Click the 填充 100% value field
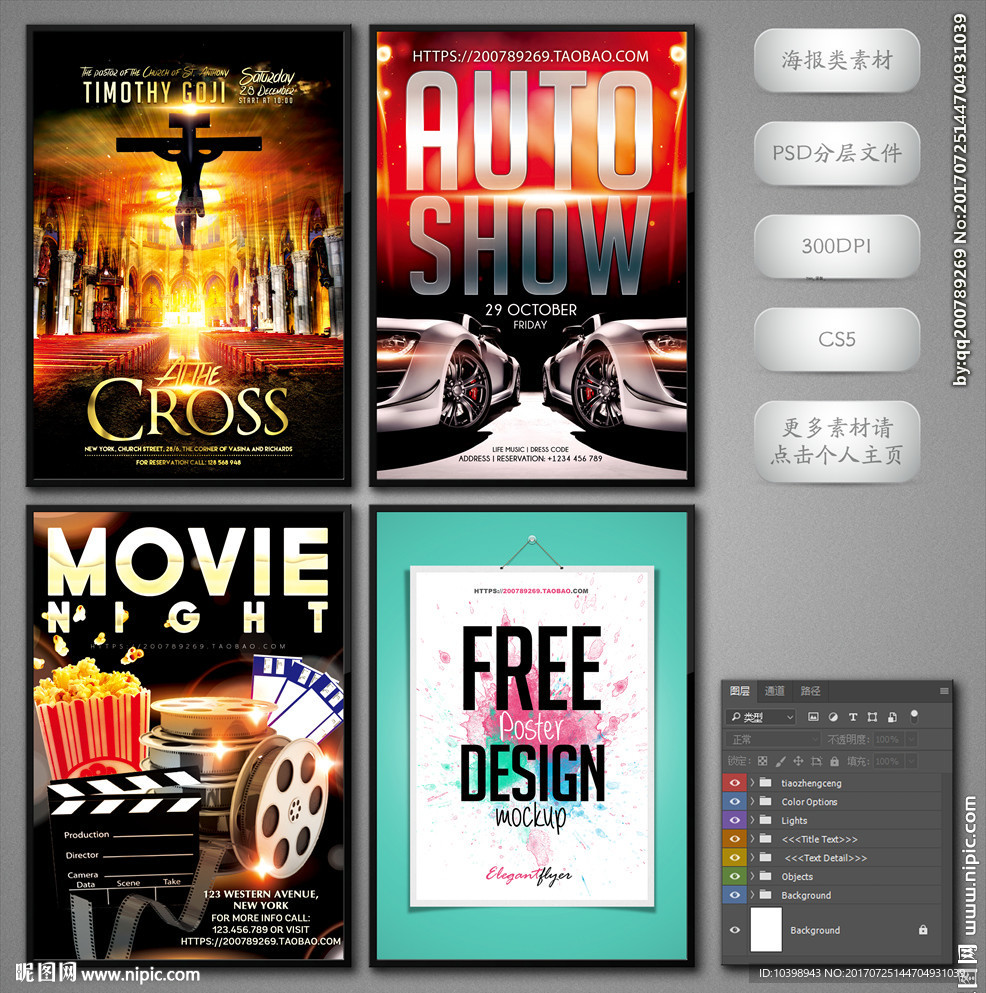The height and width of the screenshot is (993, 986). [x=888, y=761]
